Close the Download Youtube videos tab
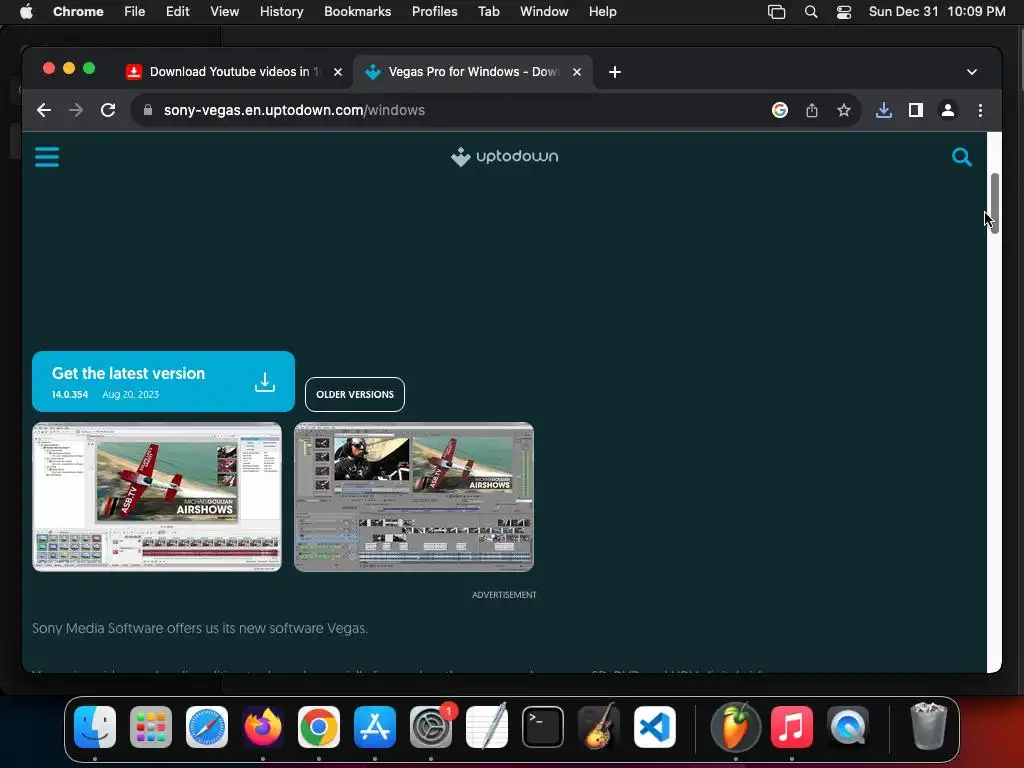1024x768 pixels. tap(338, 72)
